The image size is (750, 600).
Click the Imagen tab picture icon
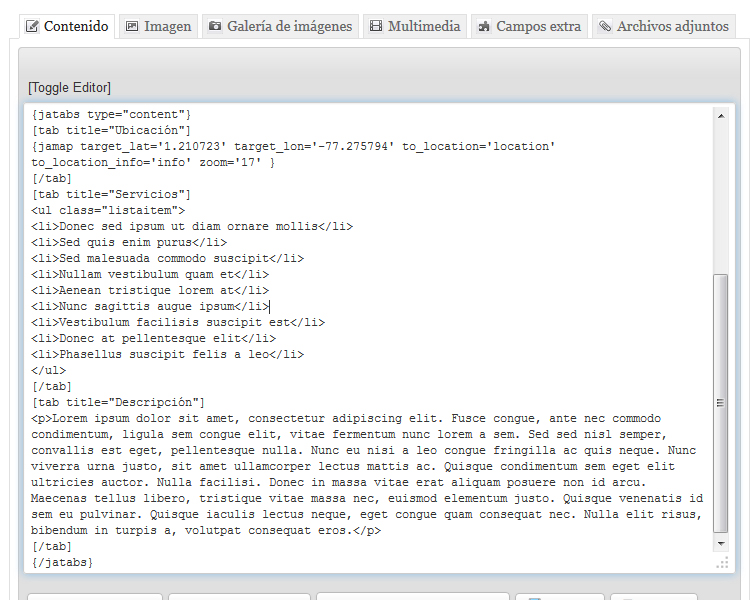tap(132, 26)
